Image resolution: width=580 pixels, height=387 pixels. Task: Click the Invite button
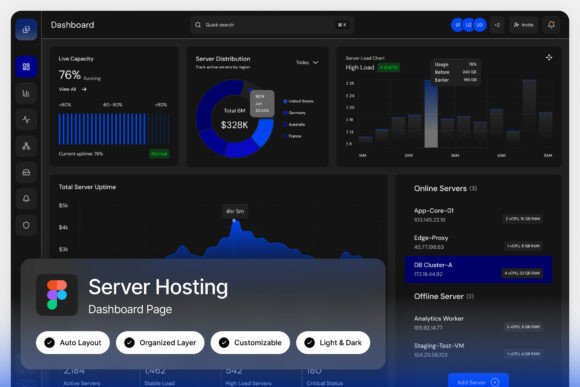(523, 25)
